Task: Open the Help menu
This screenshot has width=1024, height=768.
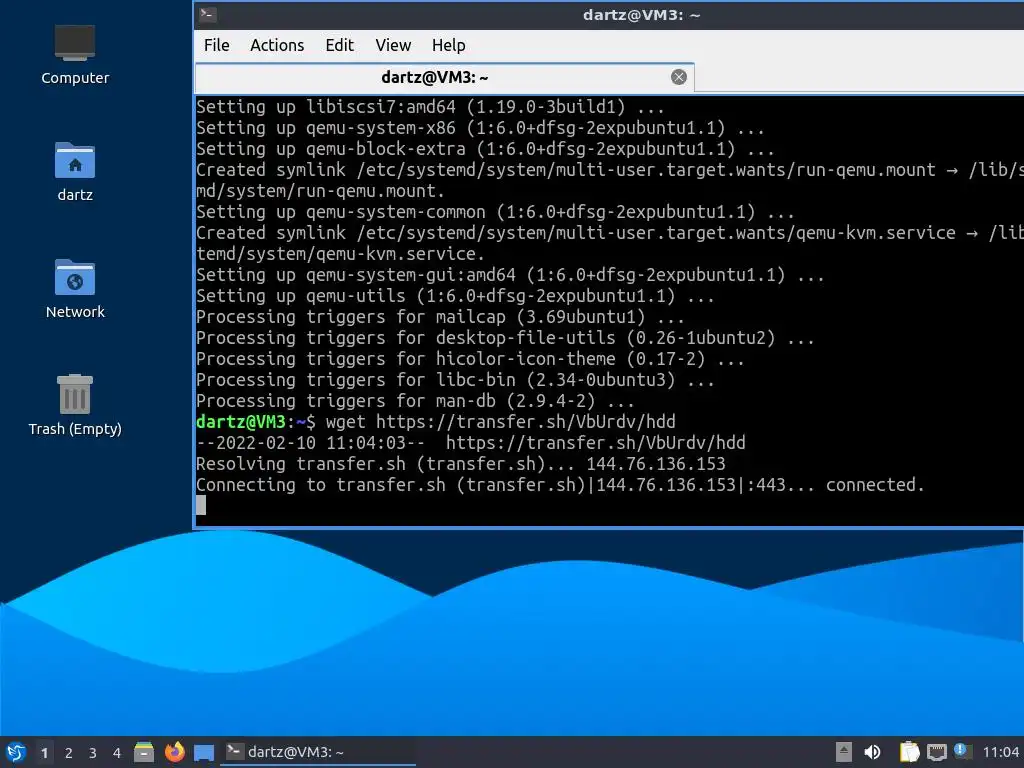Action: (449, 45)
